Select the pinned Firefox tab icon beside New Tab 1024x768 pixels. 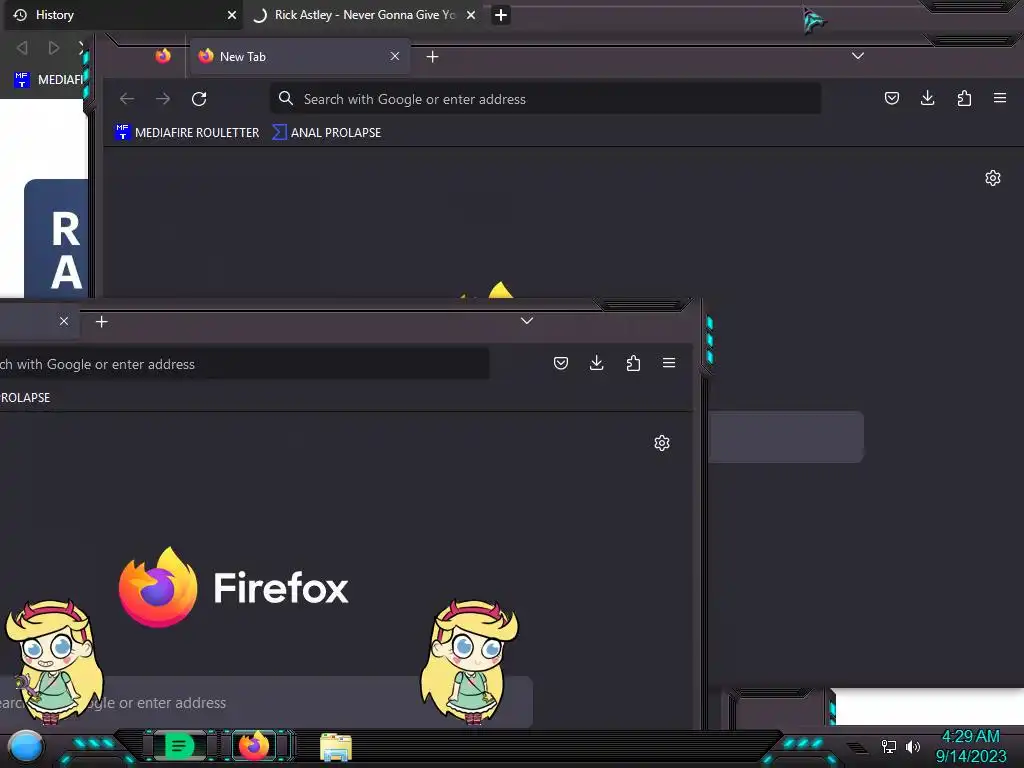(x=163, y=56)
